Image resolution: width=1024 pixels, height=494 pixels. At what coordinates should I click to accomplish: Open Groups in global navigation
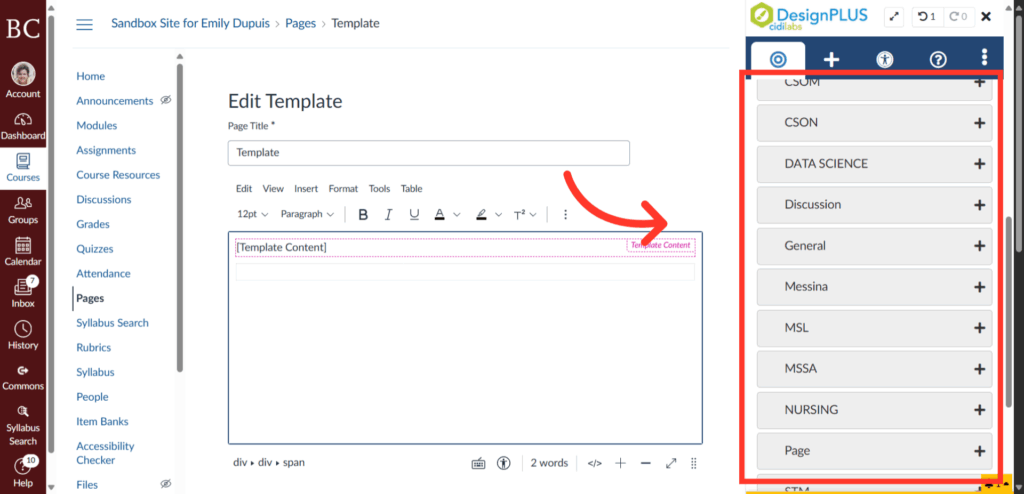23,210
